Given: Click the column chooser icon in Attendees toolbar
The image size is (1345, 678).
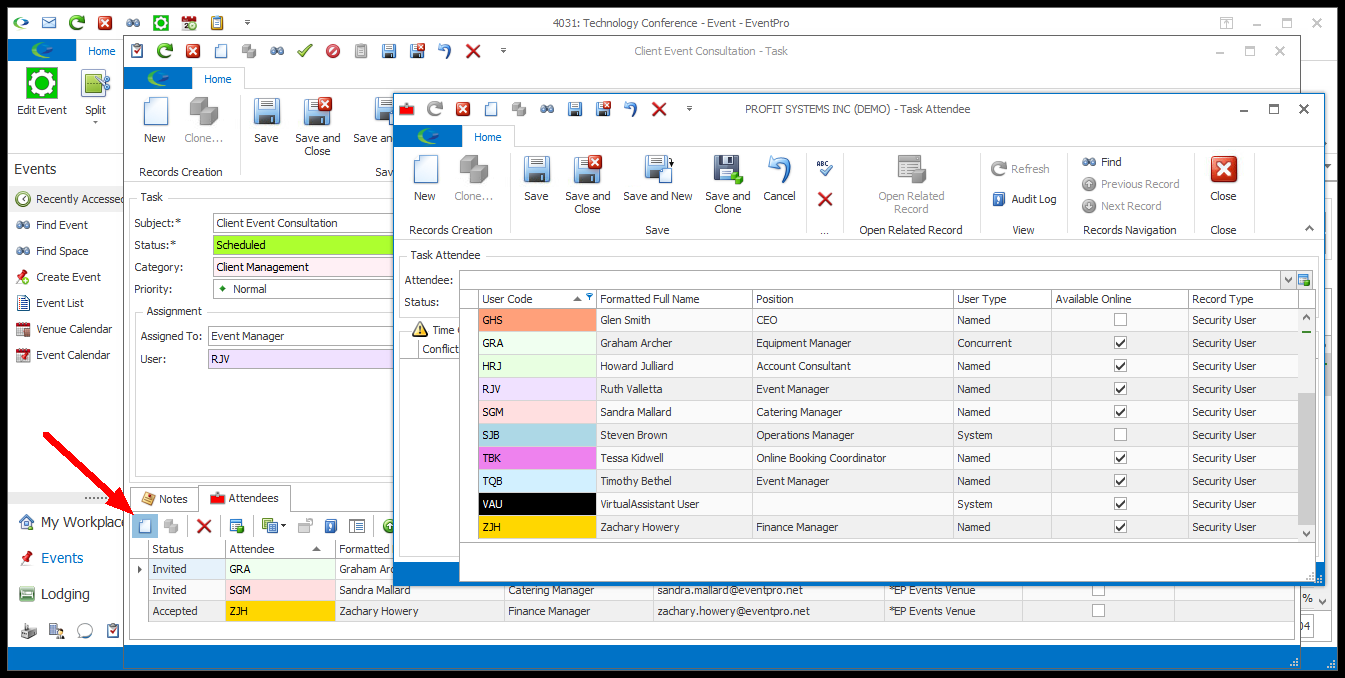Looking at the screenshot, I should pos(356,525).
